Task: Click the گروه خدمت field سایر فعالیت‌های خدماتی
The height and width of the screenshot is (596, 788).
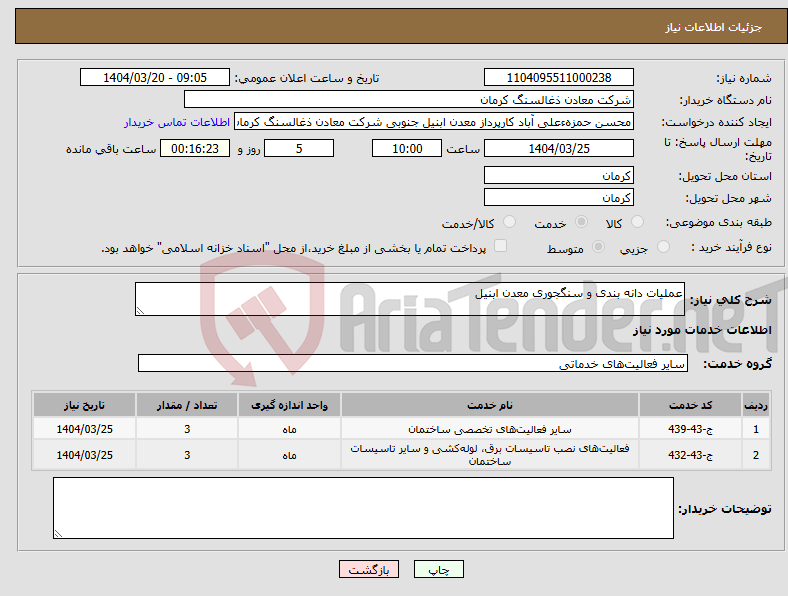Action: point(413,363)
